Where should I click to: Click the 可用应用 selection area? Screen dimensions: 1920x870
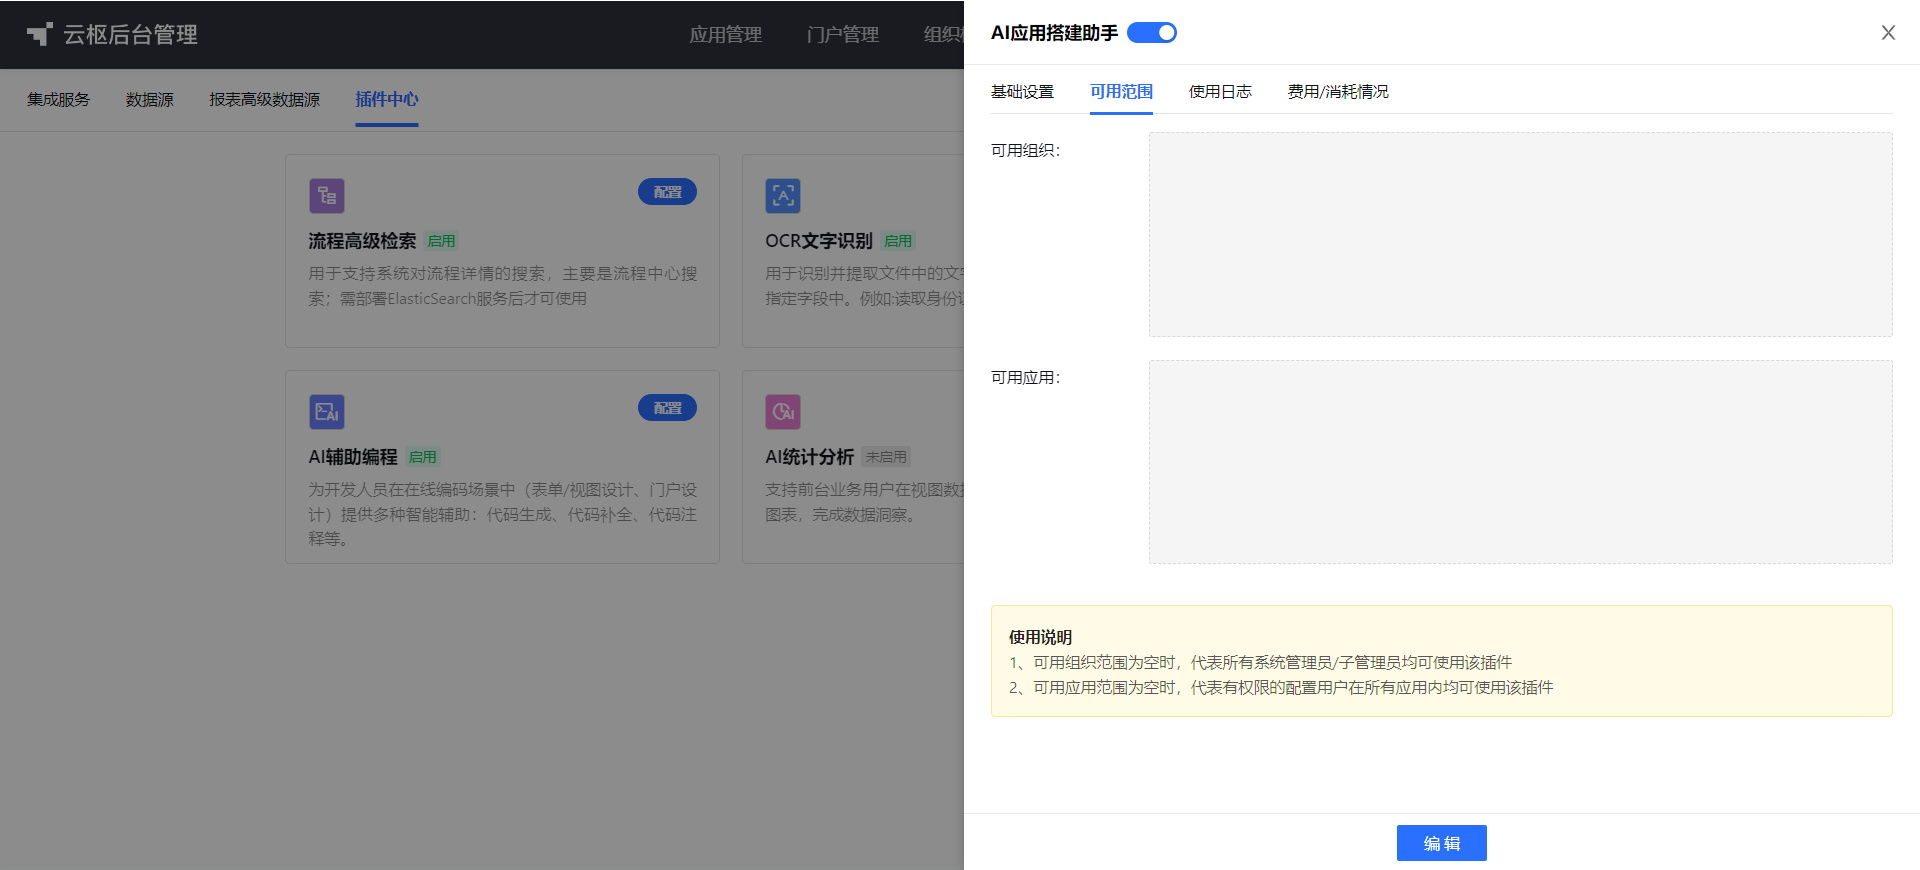pos(1520,462)
